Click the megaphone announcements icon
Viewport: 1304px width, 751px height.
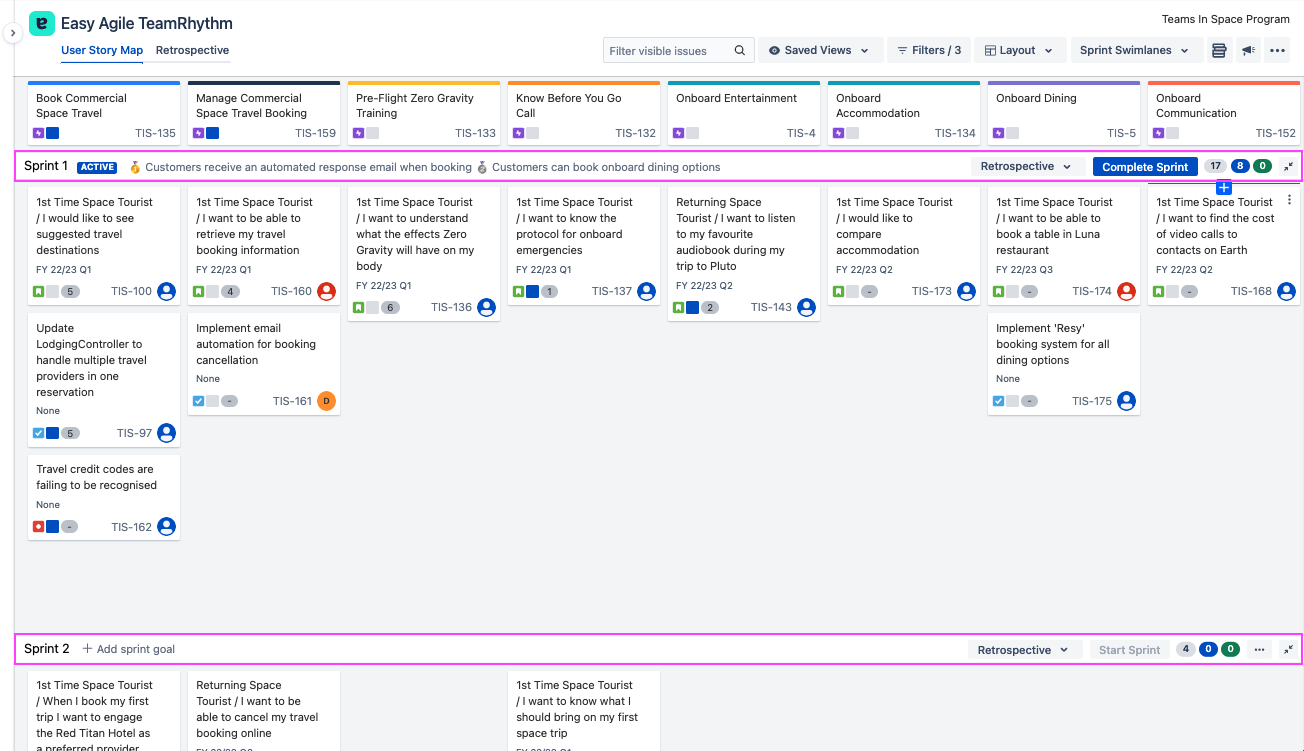pyautogui.click(x=1247, y=50)
